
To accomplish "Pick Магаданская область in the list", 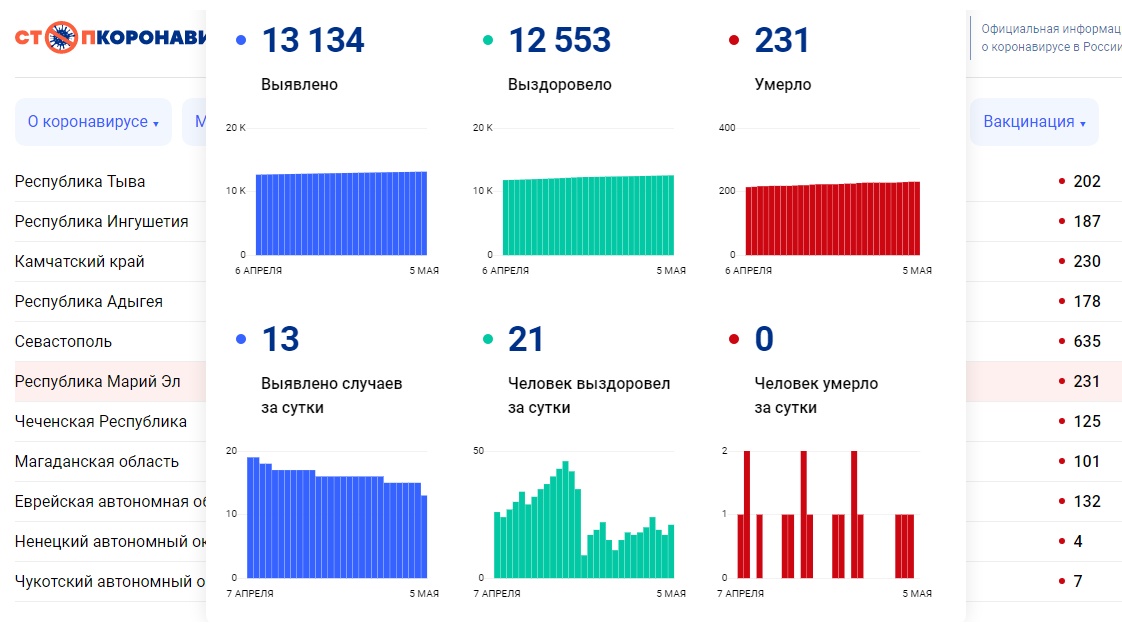I will [x=97, y=461].
